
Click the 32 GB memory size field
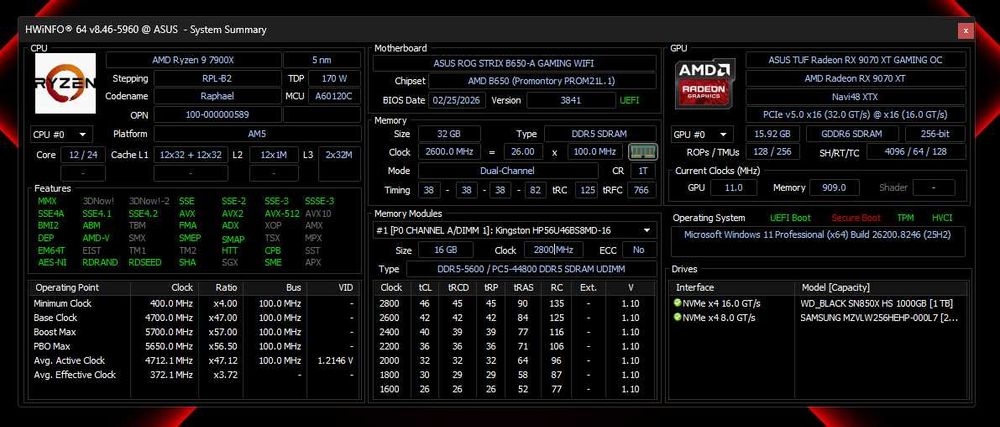(x=448, y=134)
